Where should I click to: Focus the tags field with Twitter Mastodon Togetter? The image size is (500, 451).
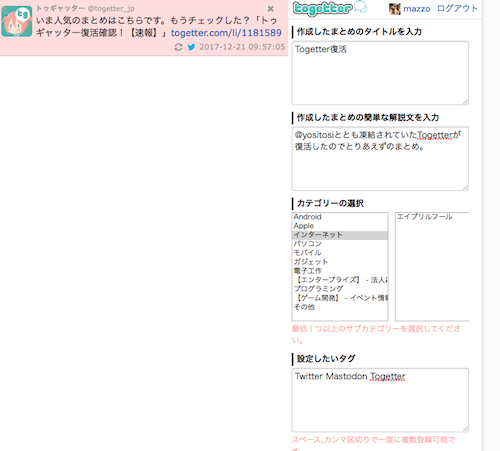click(x=380, y=400)
